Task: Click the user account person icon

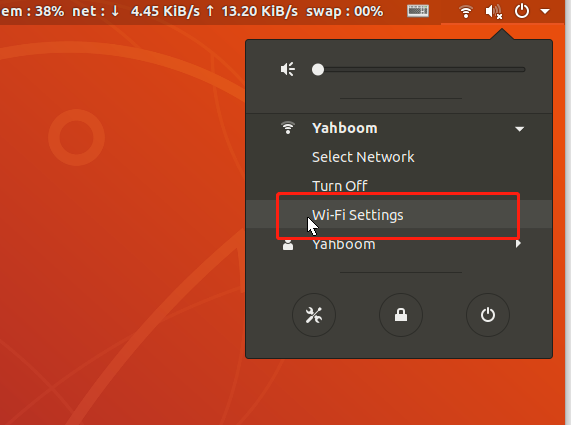Action: pyautogui.click(x=288, y=244)
